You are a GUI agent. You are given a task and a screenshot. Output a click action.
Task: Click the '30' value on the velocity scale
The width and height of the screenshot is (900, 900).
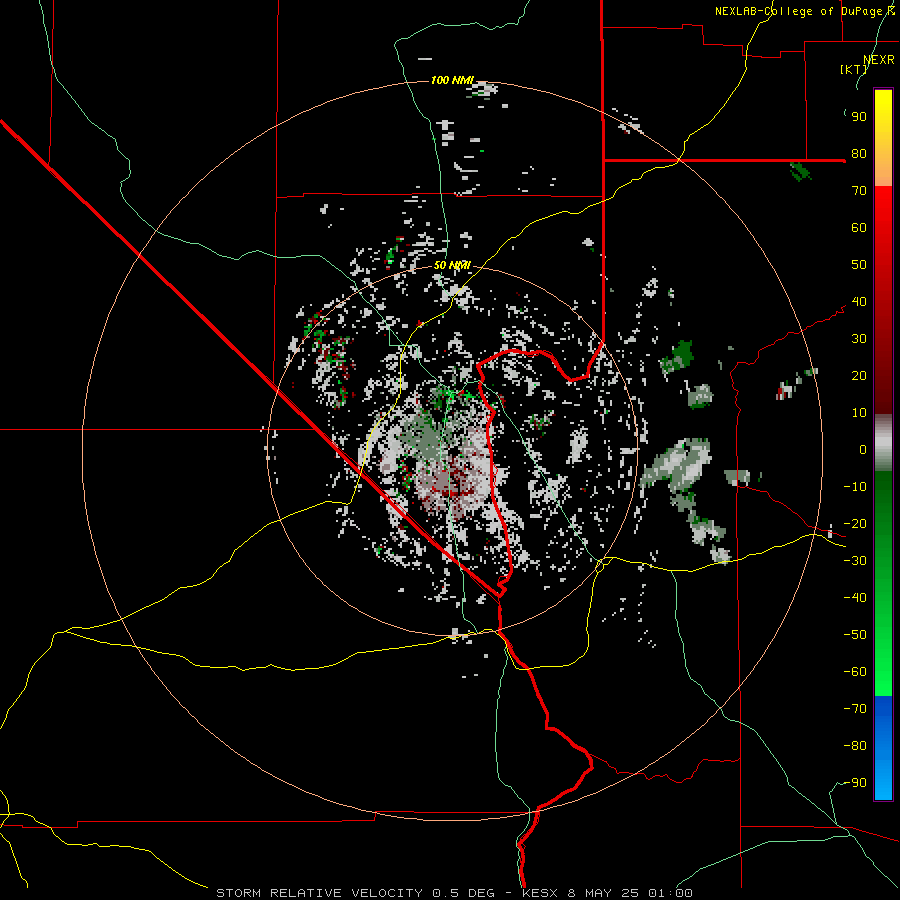(859, 339)
